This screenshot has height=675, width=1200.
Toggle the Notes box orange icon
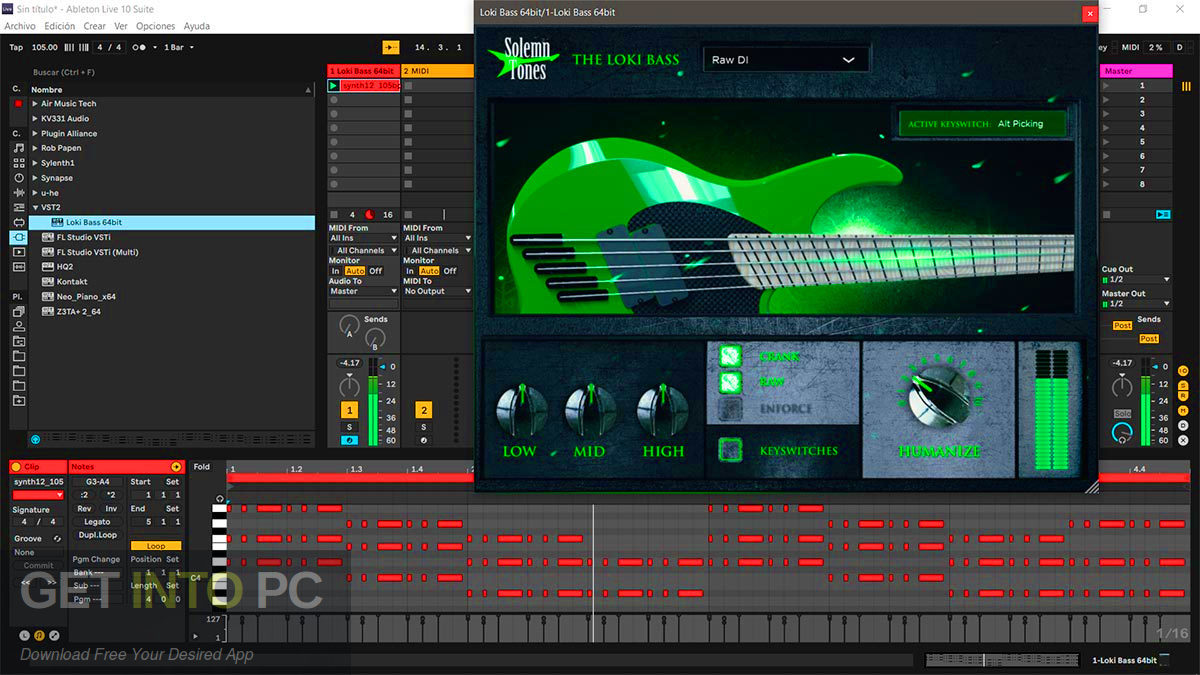[40, 635]
